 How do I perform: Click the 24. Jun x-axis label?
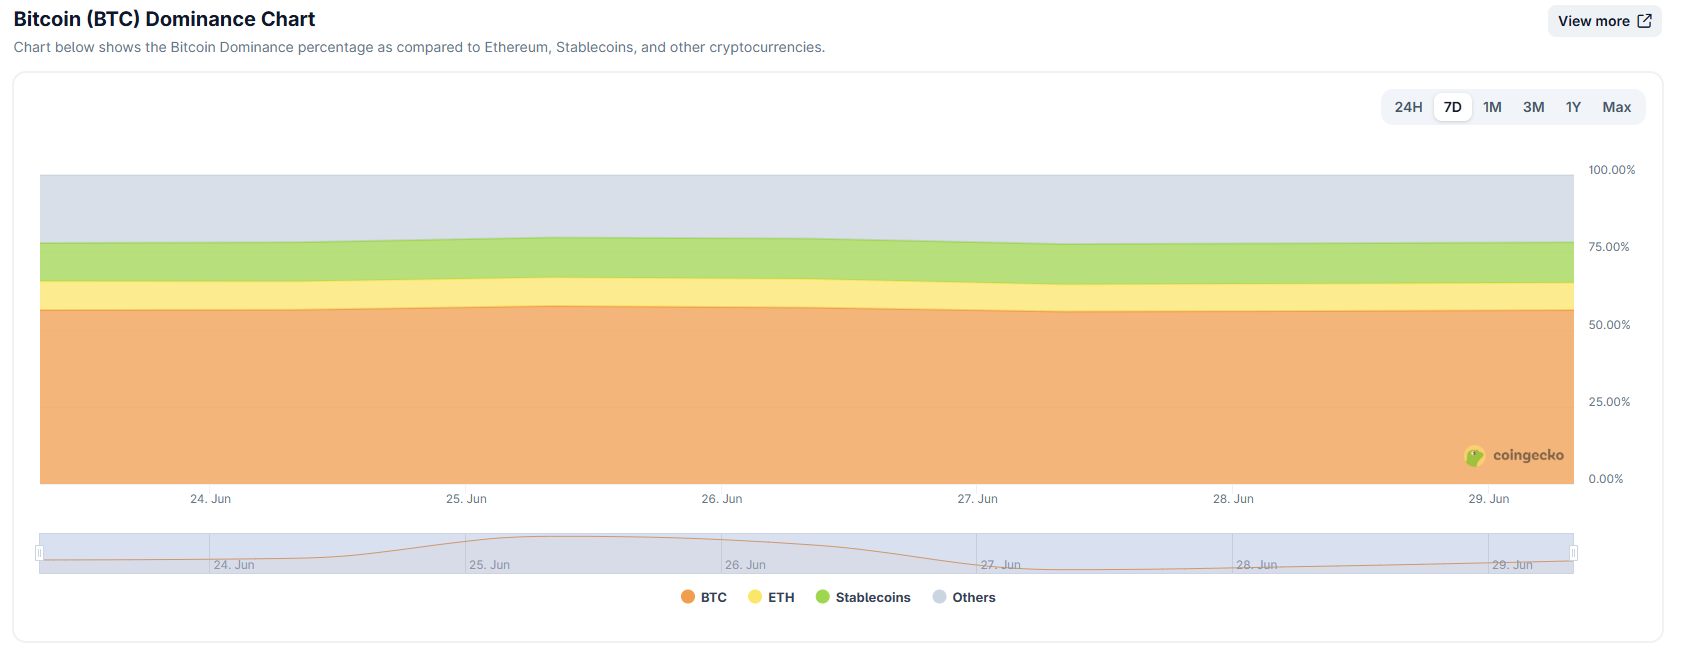click(x=210, y=499)
